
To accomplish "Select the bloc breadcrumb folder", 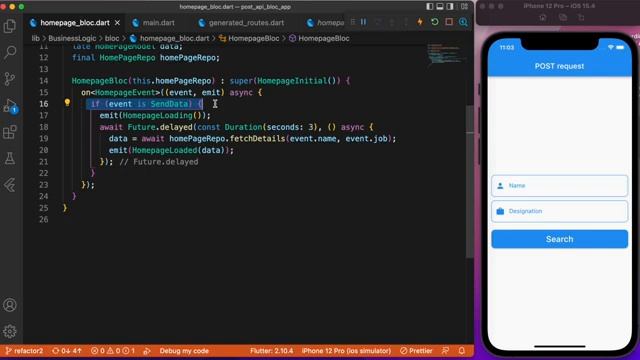I will [112, 38].
